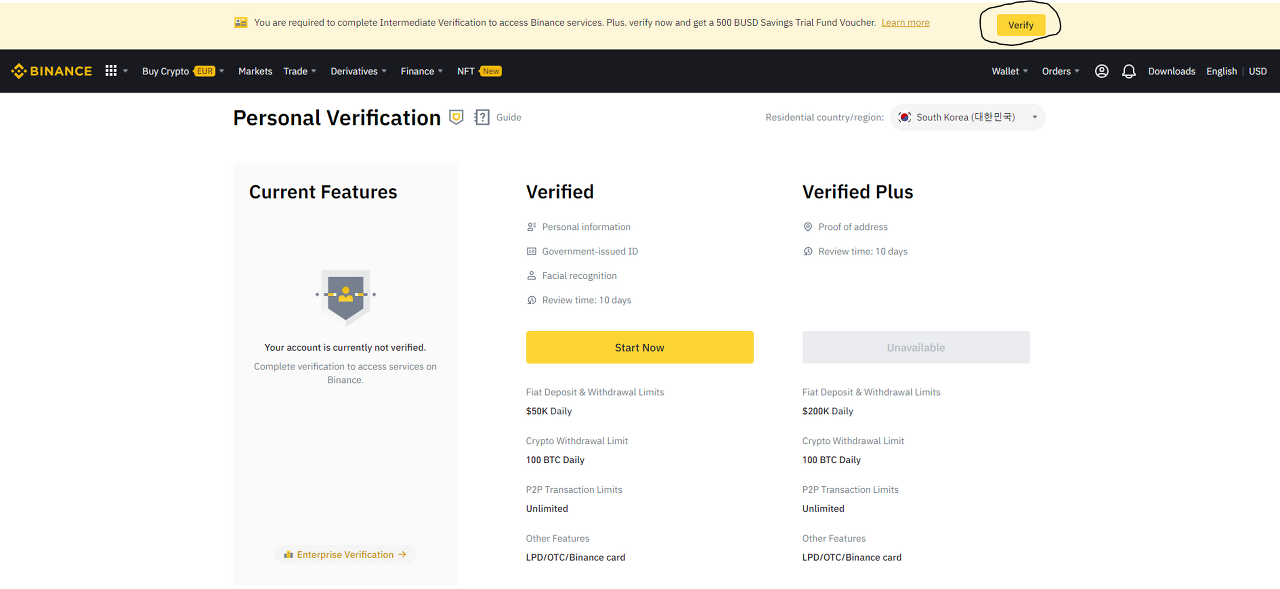
Task: Change the USD currency setting
Action: click(1258, 71)
